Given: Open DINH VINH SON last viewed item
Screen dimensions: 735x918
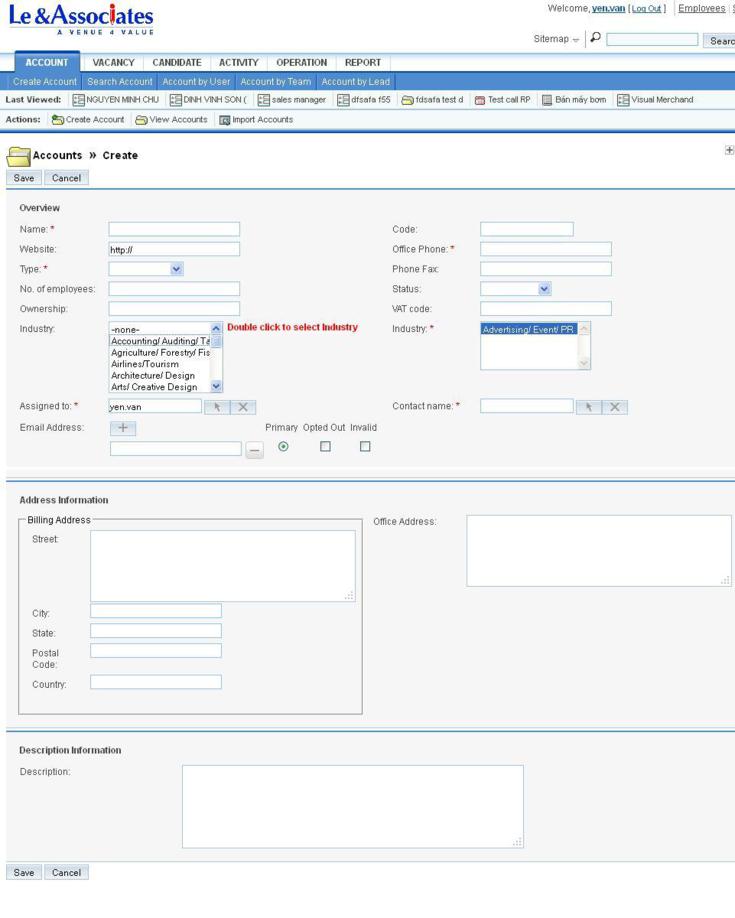Looking at the screenshot, I should 208,100.
